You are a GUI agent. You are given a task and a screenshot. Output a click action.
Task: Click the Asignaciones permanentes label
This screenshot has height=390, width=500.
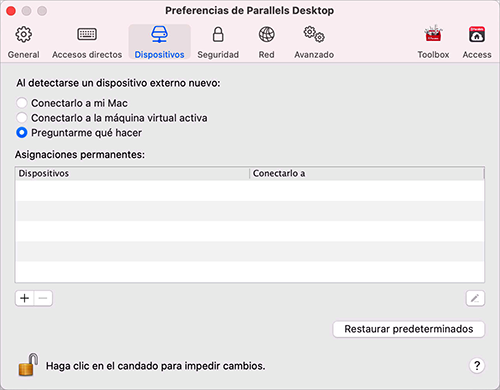point(80,155)
